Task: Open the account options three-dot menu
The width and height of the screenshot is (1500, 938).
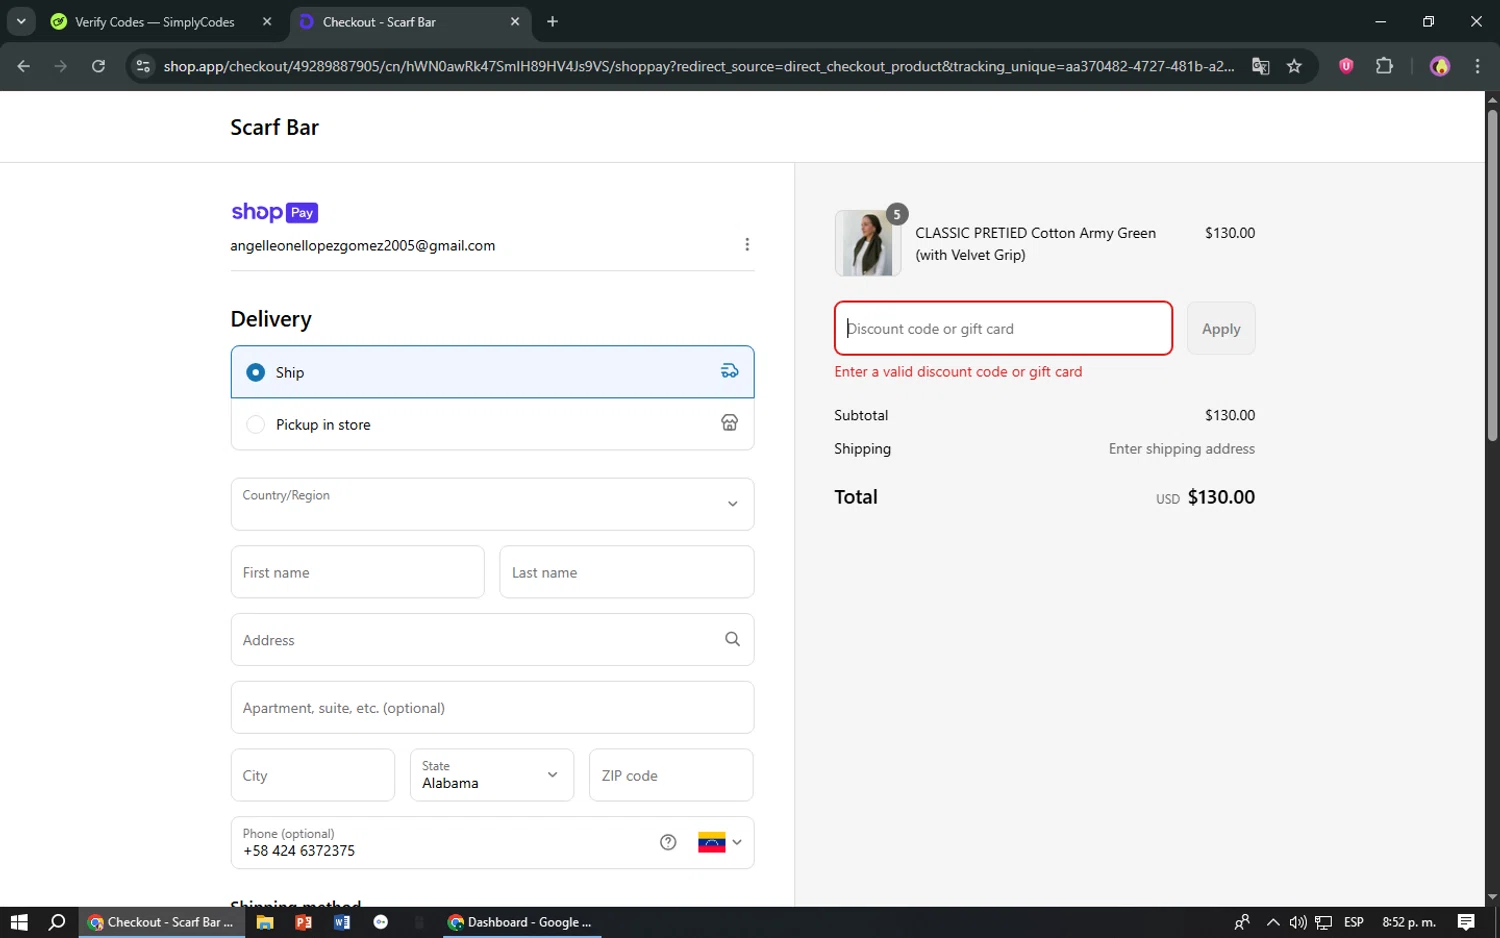Action: click(747, 245)
